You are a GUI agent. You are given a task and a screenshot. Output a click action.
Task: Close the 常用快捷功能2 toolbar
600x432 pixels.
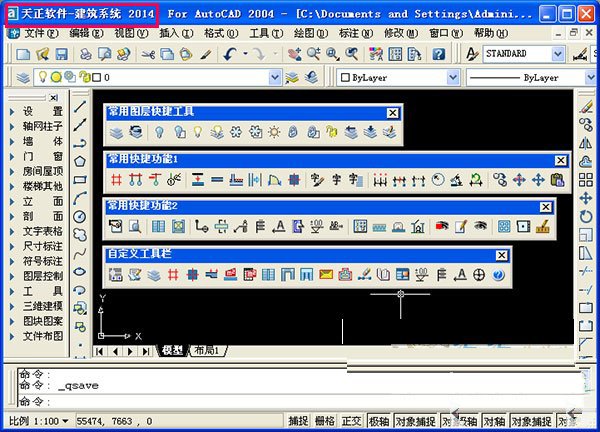(x=546, y=207)
